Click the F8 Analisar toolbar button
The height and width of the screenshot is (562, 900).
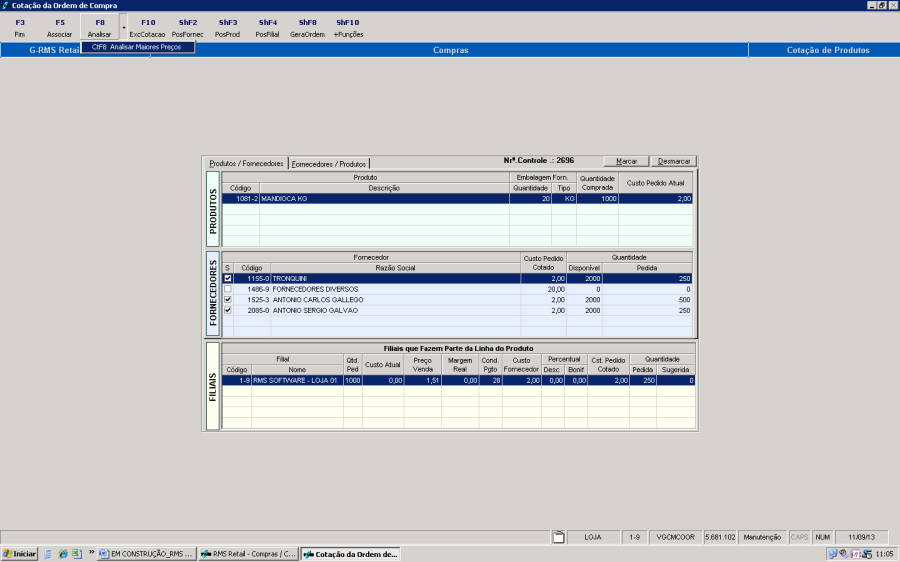[x=99, y=27]
